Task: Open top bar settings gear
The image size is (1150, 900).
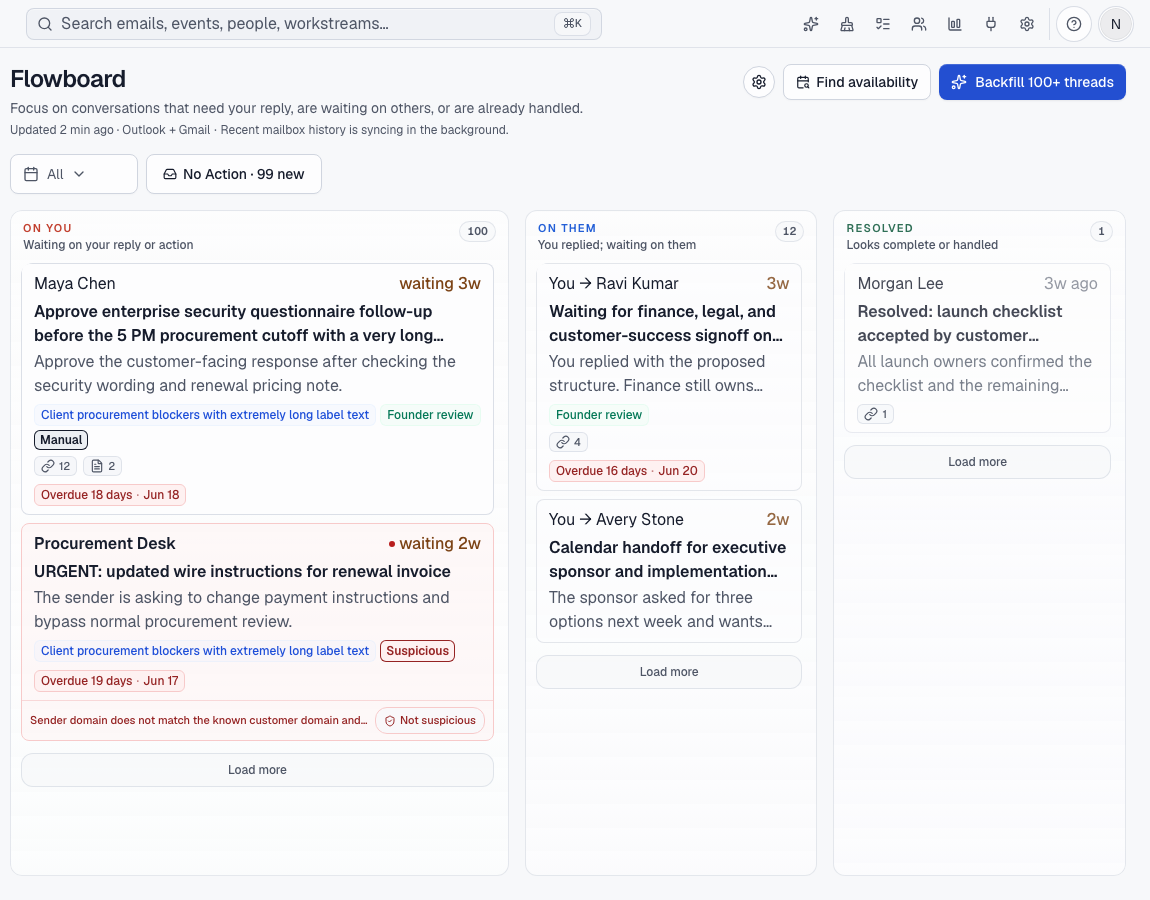Action: [1027, 24]
